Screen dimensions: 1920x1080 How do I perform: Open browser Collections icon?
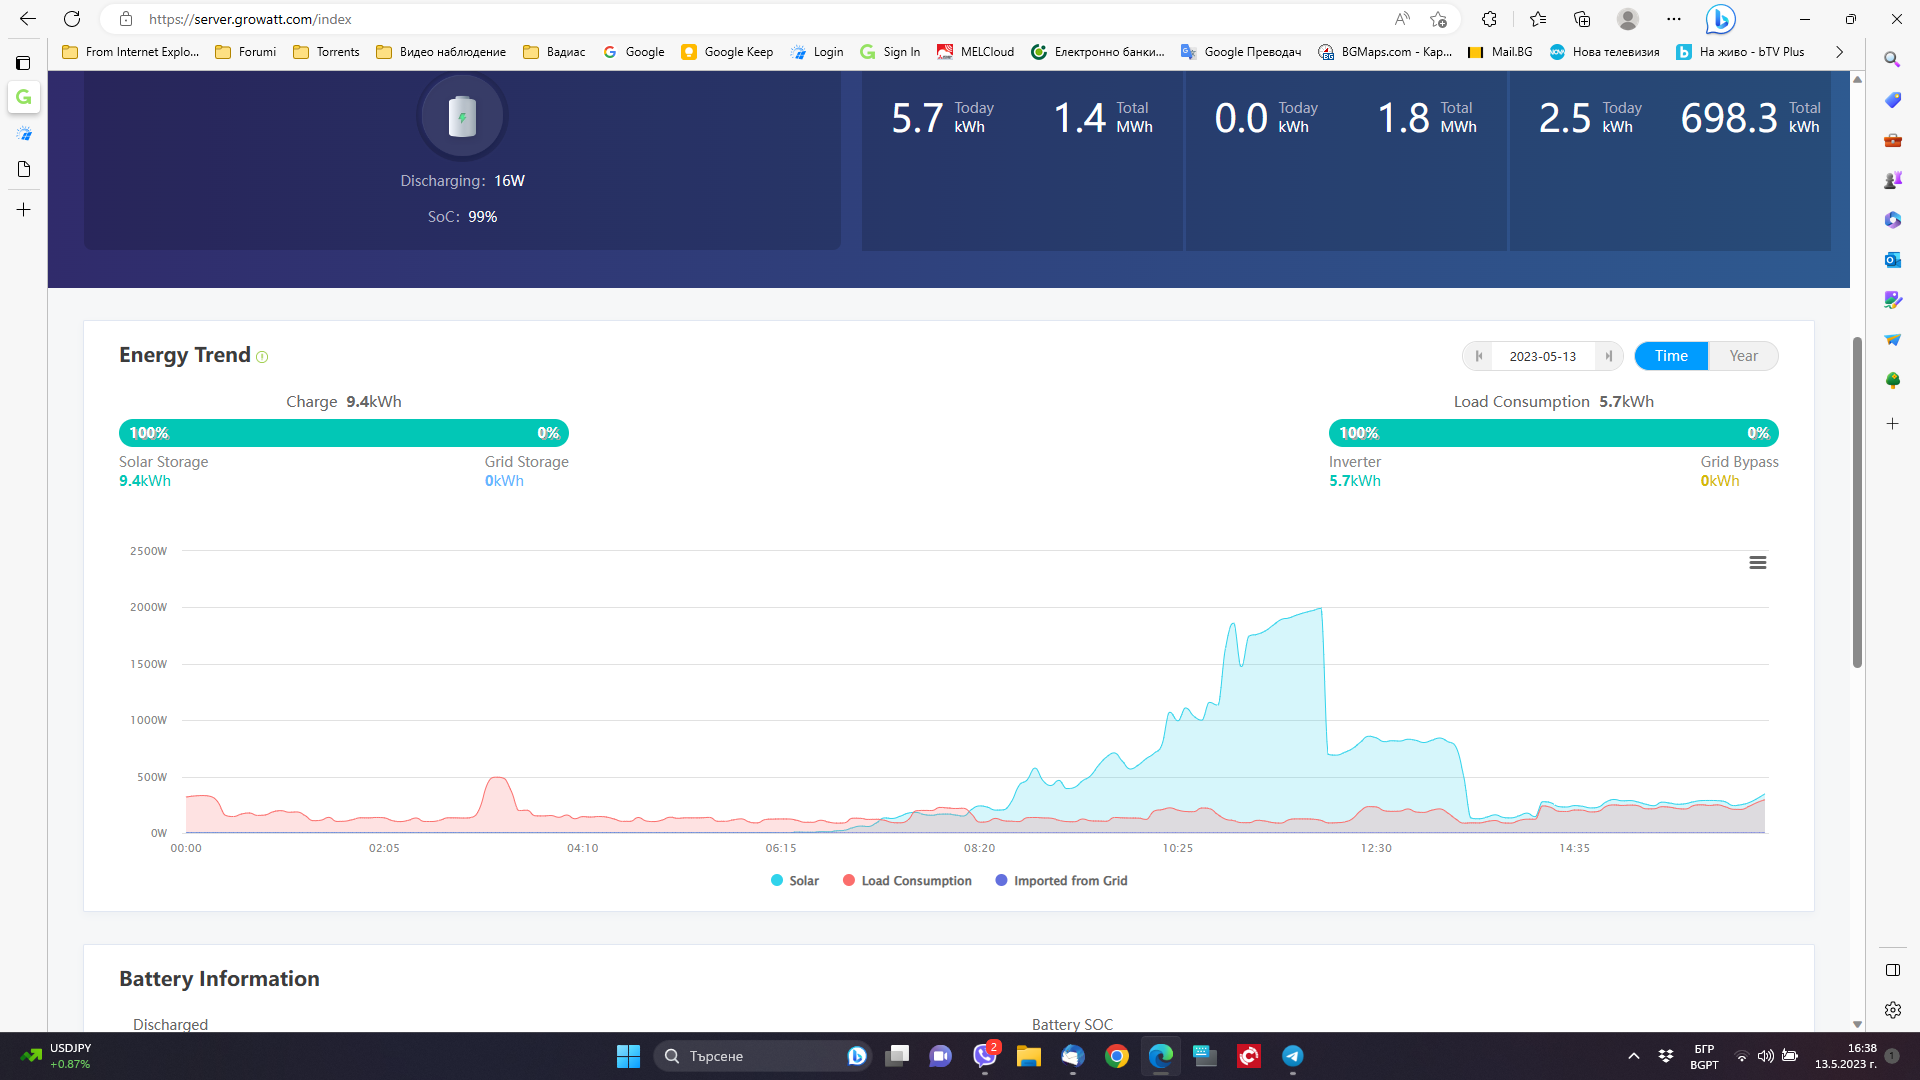[1582, 19]
